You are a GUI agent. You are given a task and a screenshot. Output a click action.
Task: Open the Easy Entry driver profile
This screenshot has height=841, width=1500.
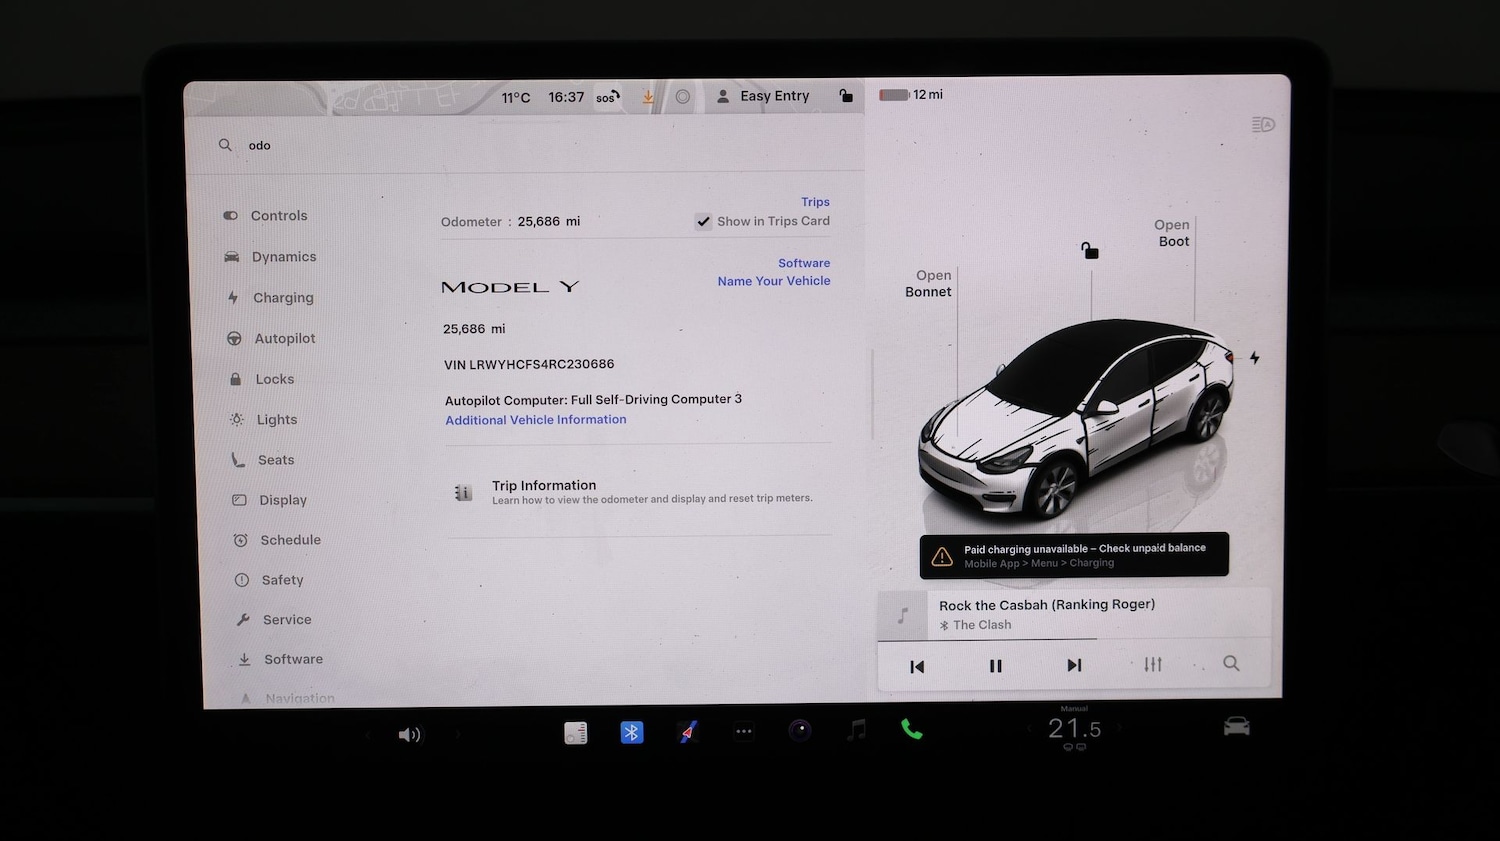(764, 95)
